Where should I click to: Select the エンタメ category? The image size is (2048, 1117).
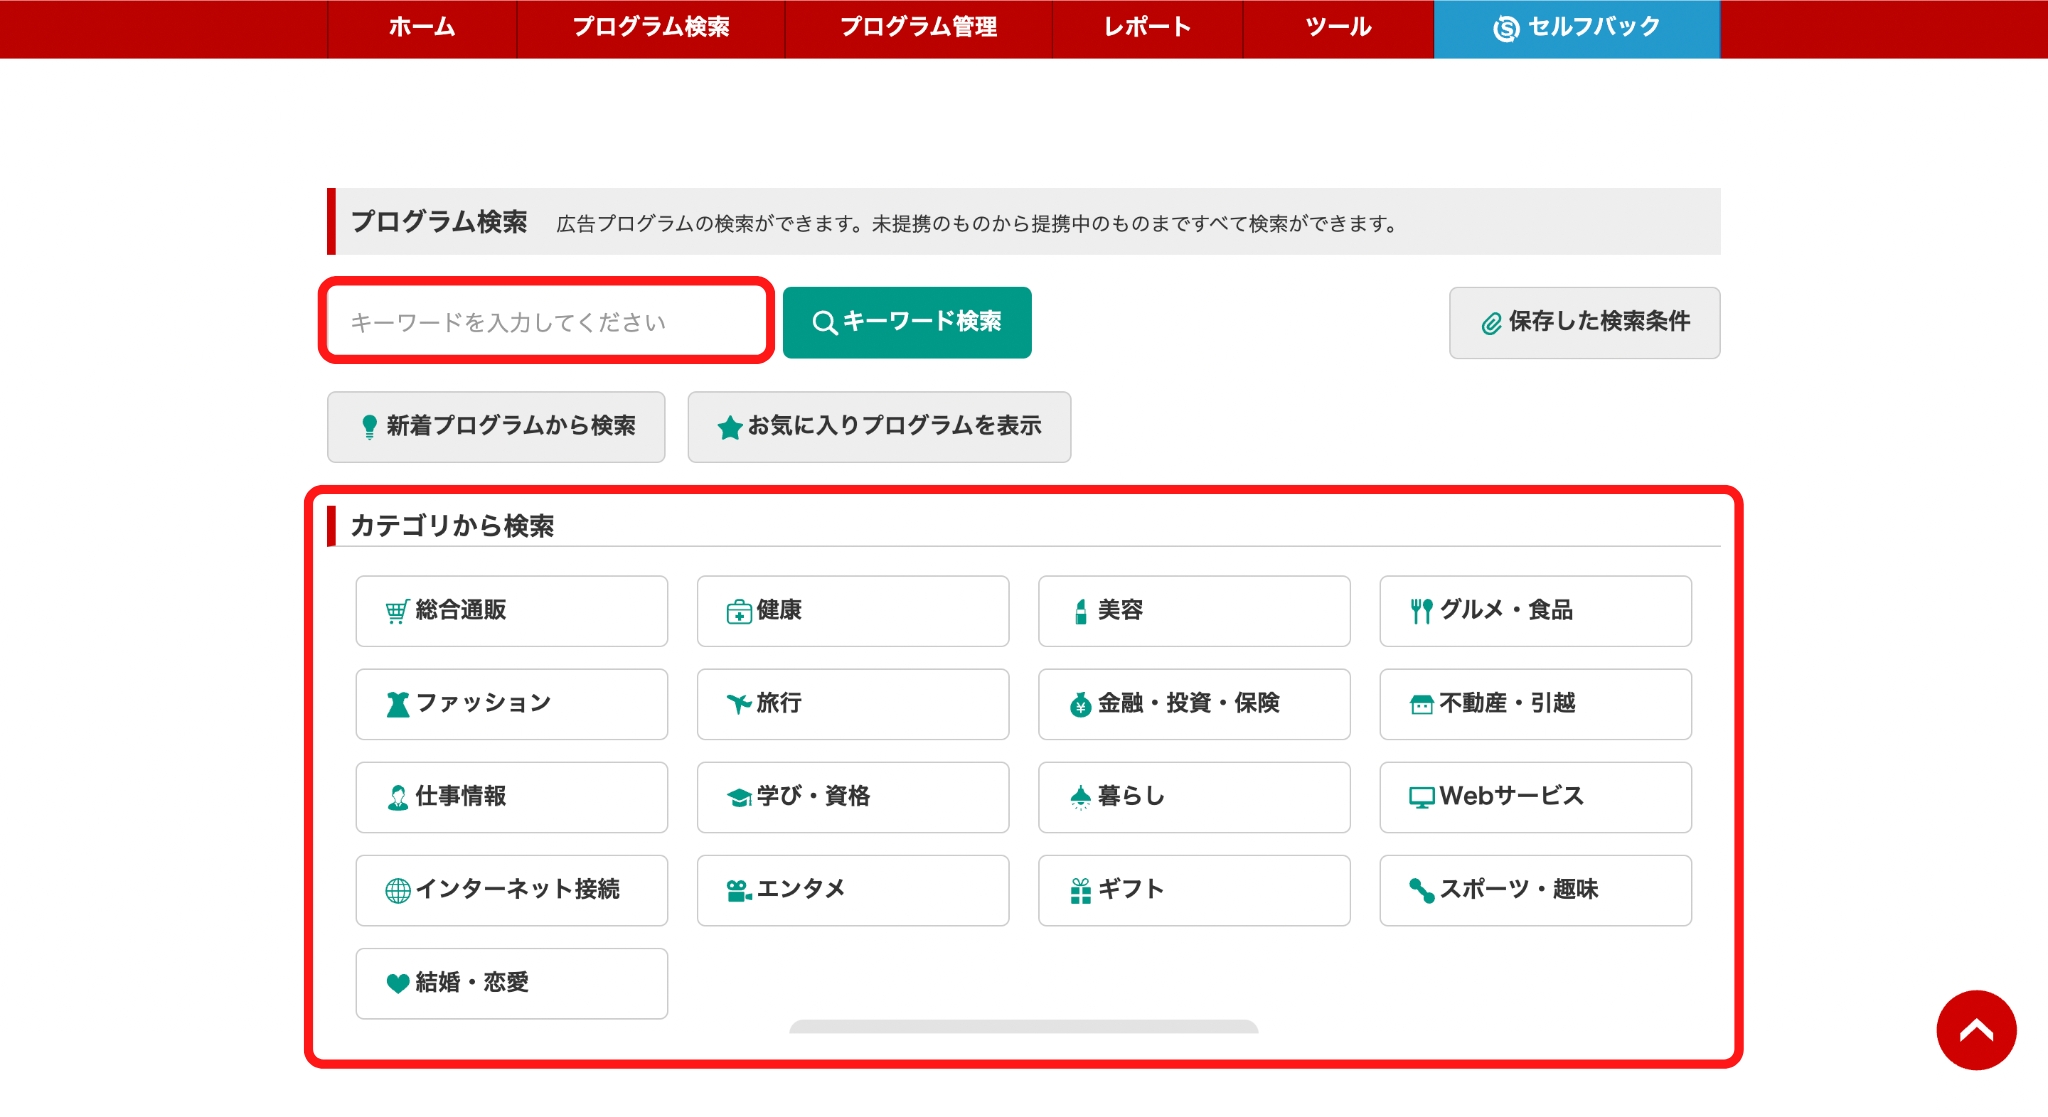pos(853,890)
